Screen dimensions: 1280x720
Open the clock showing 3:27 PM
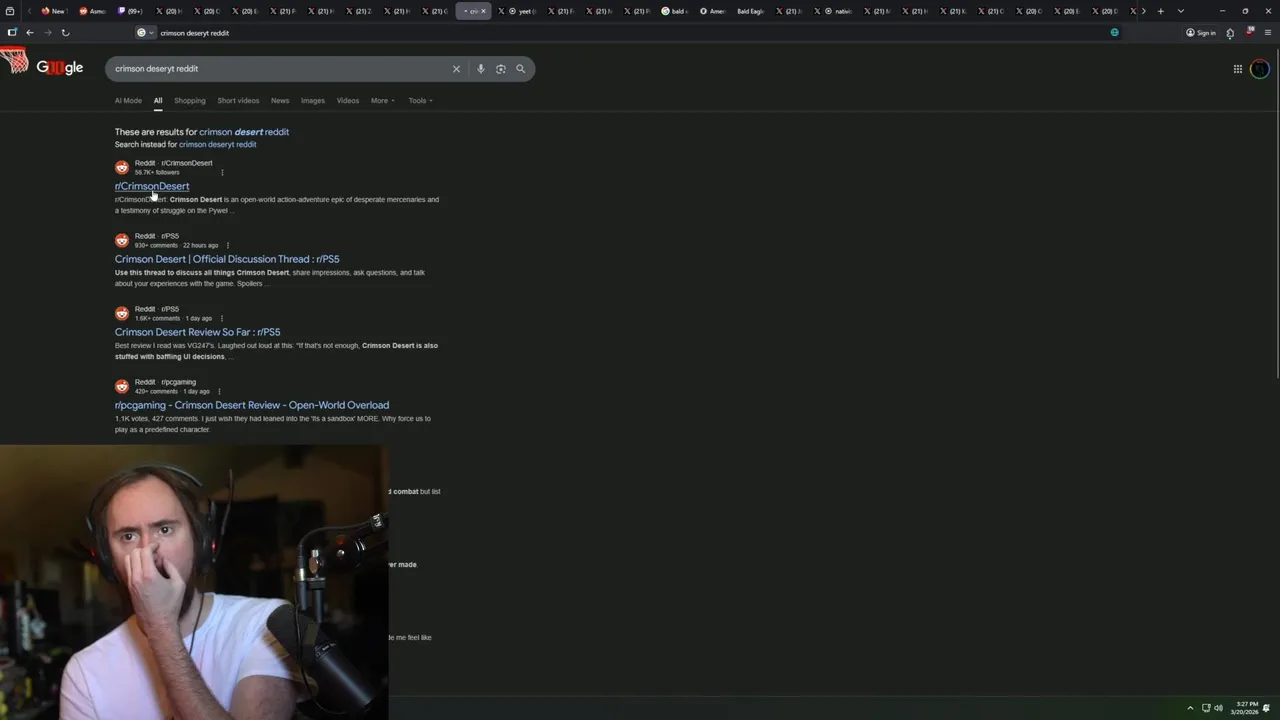point(1246,708)
